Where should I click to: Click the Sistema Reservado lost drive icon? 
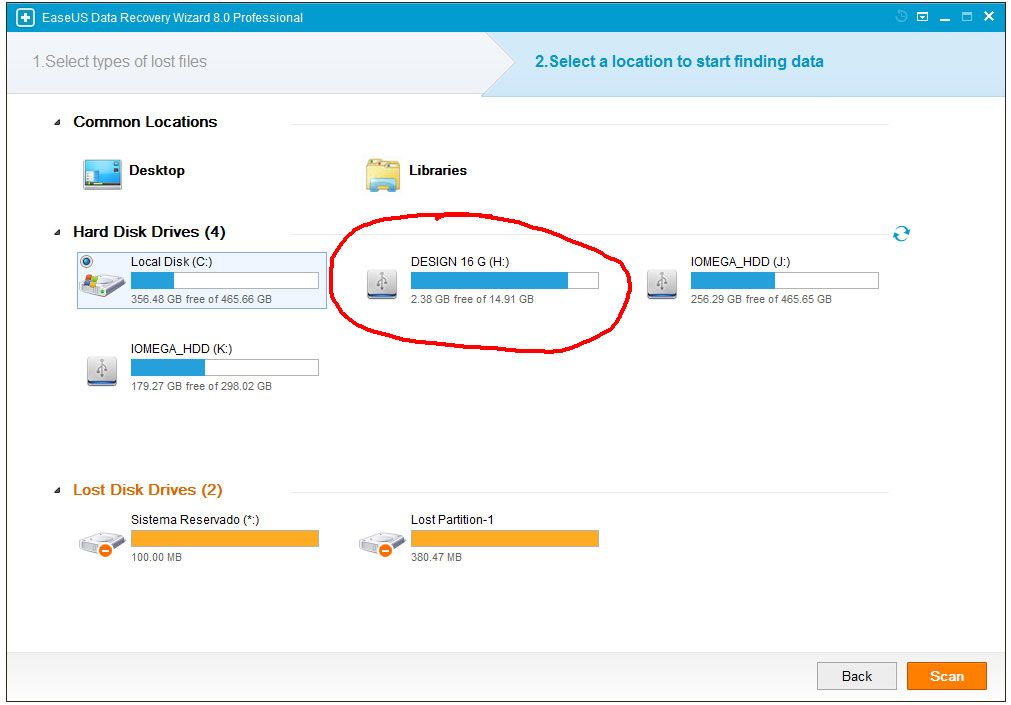(102, 543)
